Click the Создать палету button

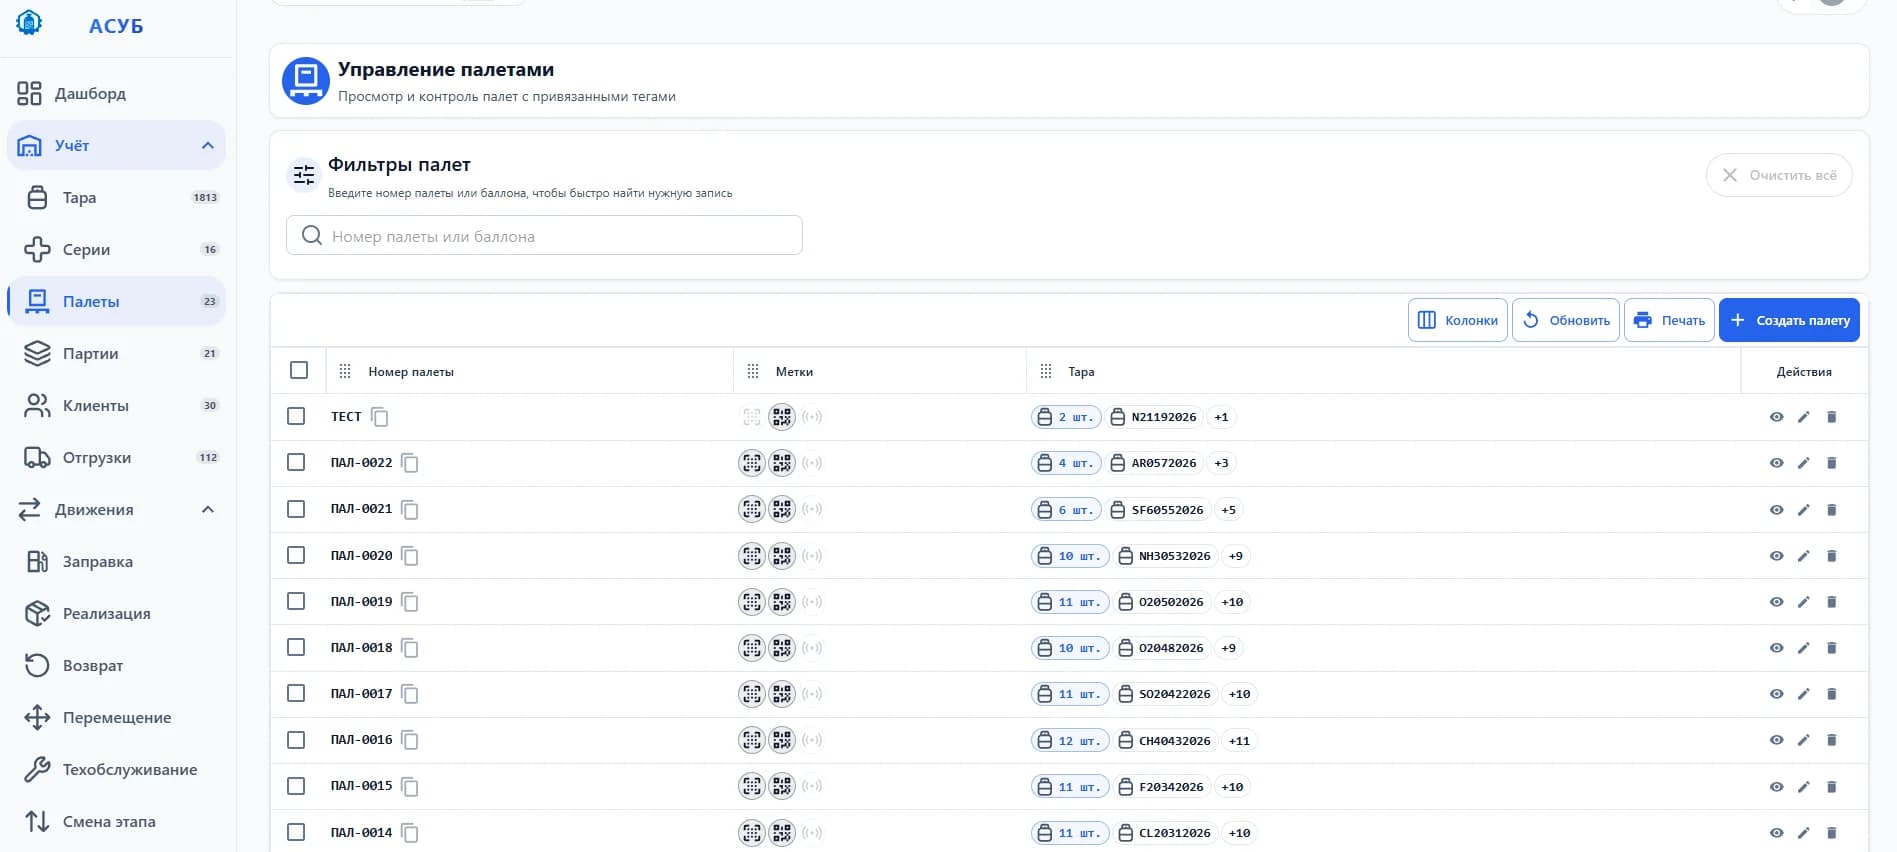(x=1789, y=320)
